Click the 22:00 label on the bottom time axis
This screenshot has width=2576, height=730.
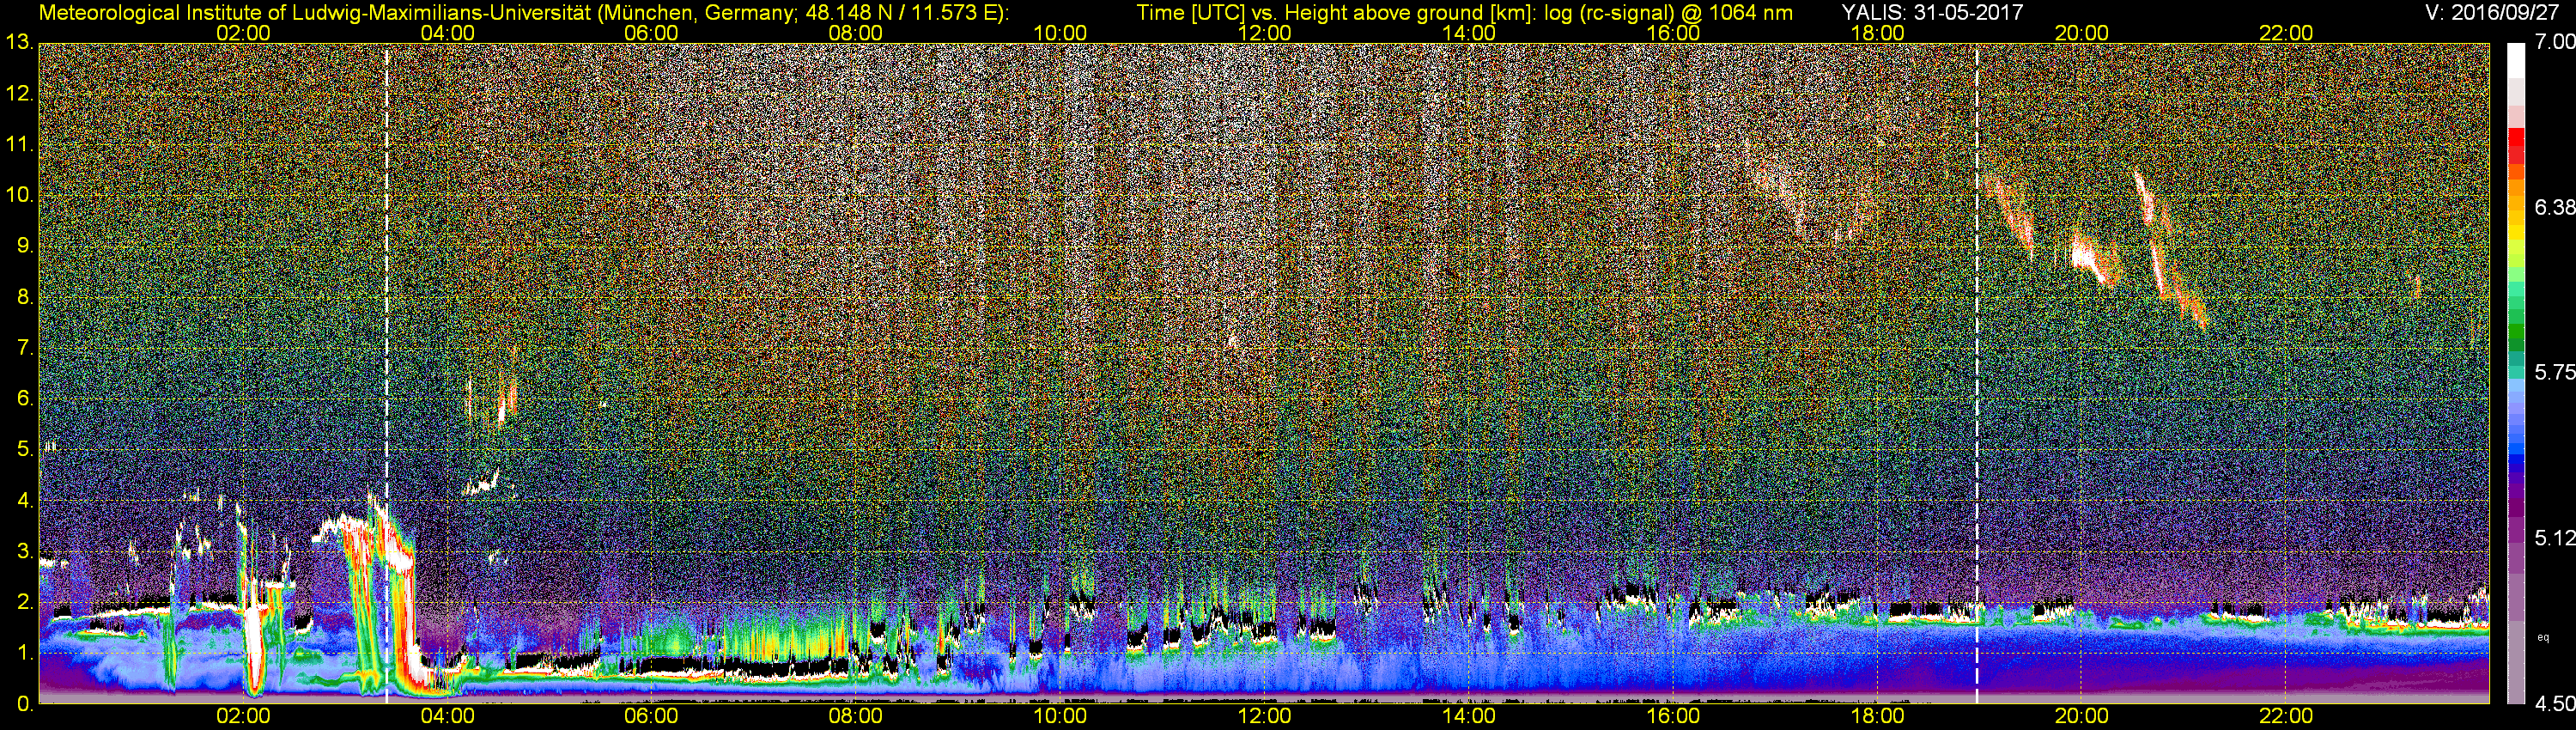click(2286, 716)
